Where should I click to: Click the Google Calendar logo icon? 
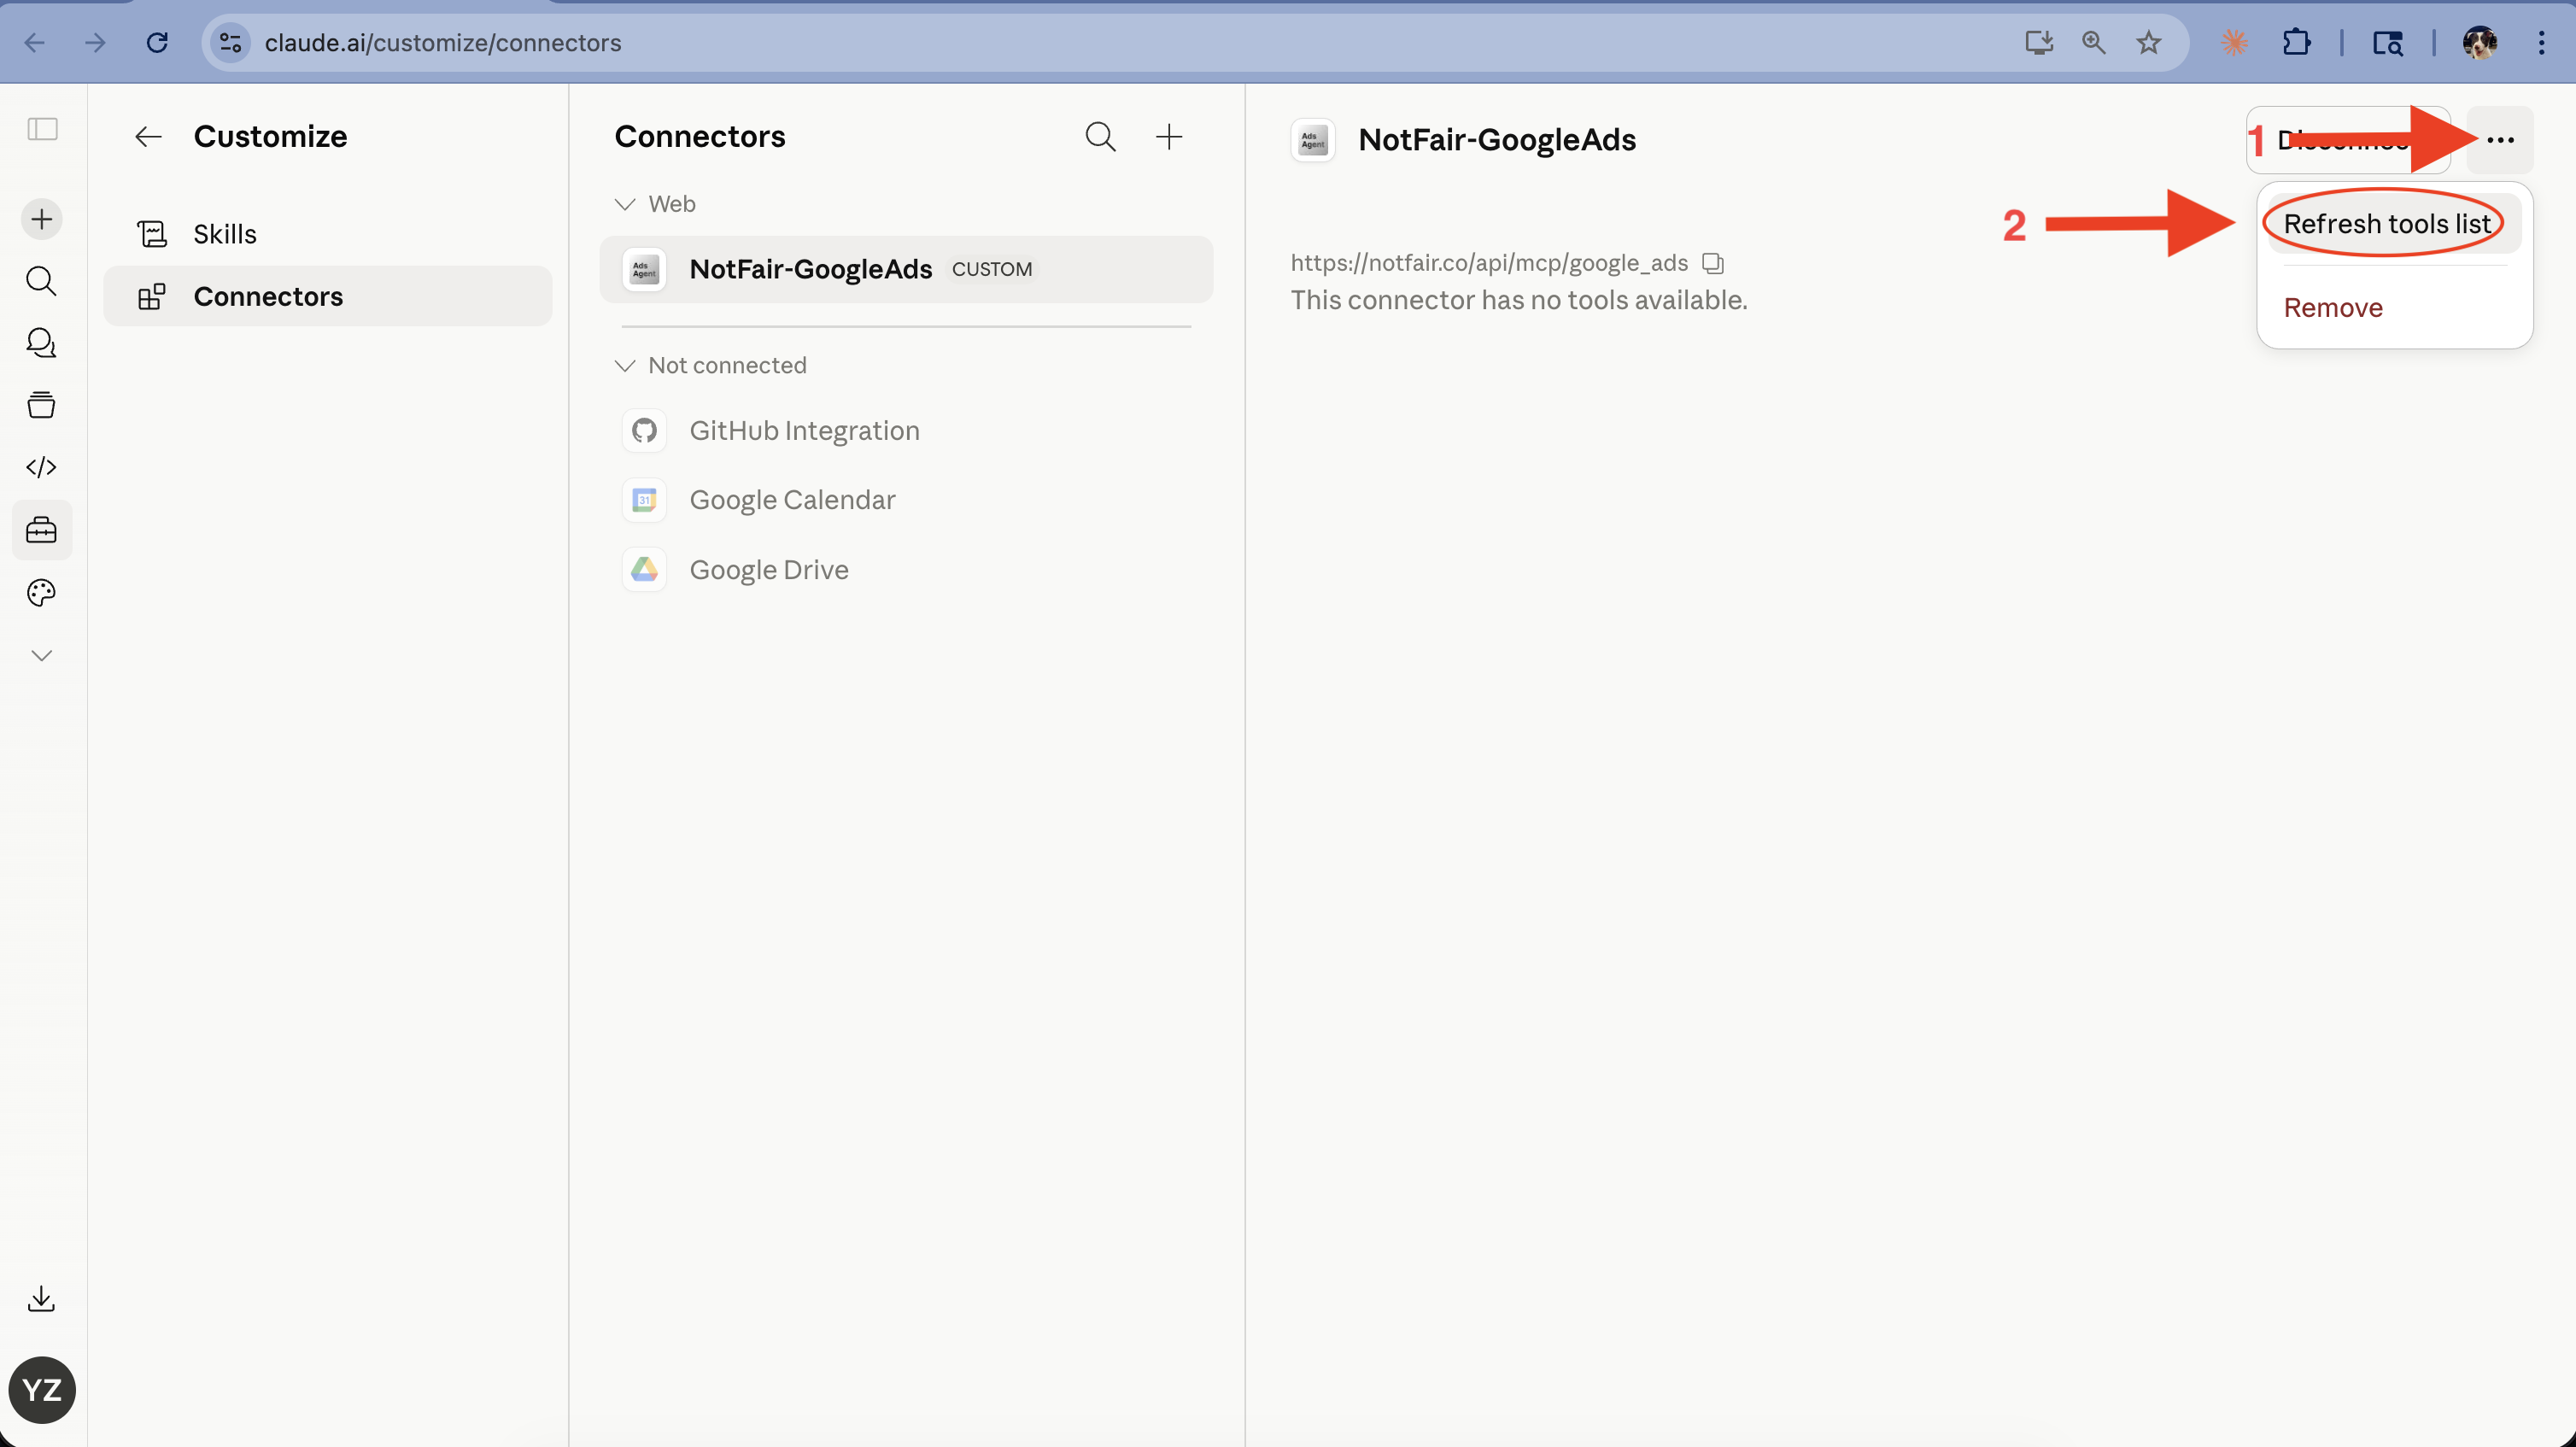(644, 500)
